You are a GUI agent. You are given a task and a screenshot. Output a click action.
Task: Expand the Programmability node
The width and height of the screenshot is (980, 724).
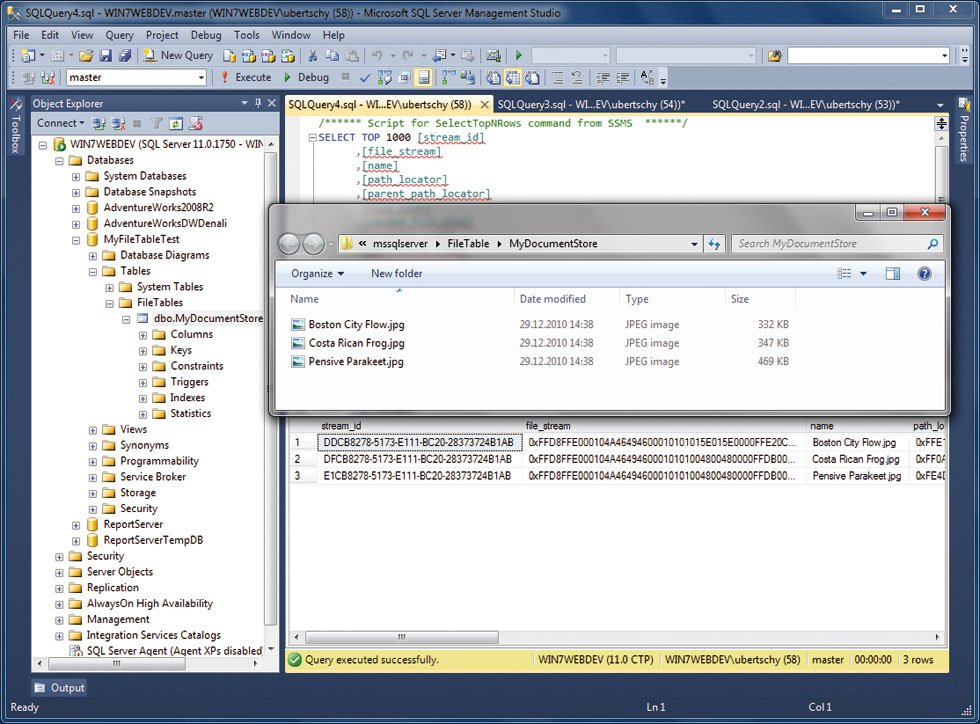92,461
